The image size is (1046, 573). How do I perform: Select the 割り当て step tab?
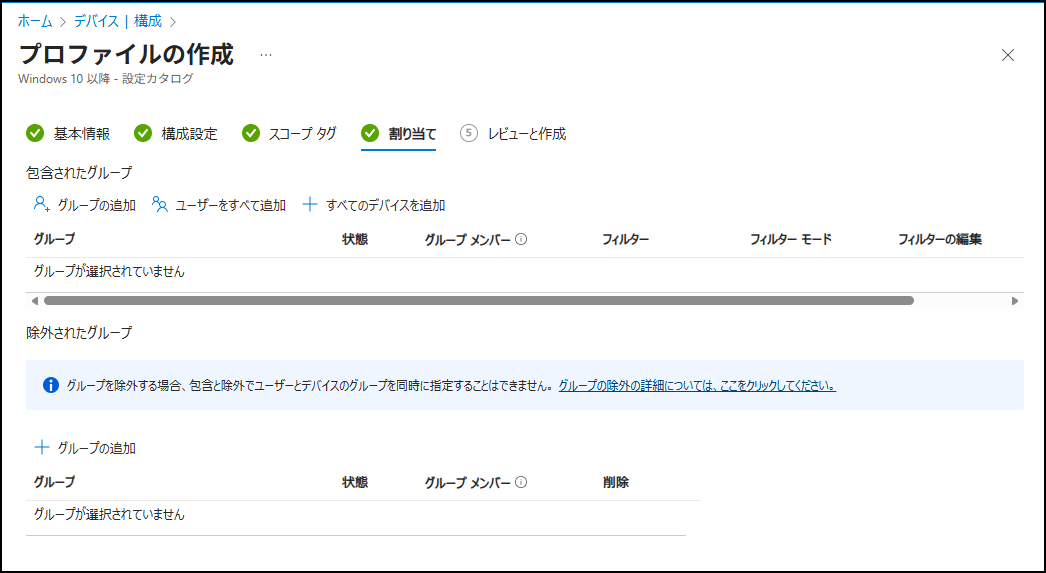click(399, 134)
